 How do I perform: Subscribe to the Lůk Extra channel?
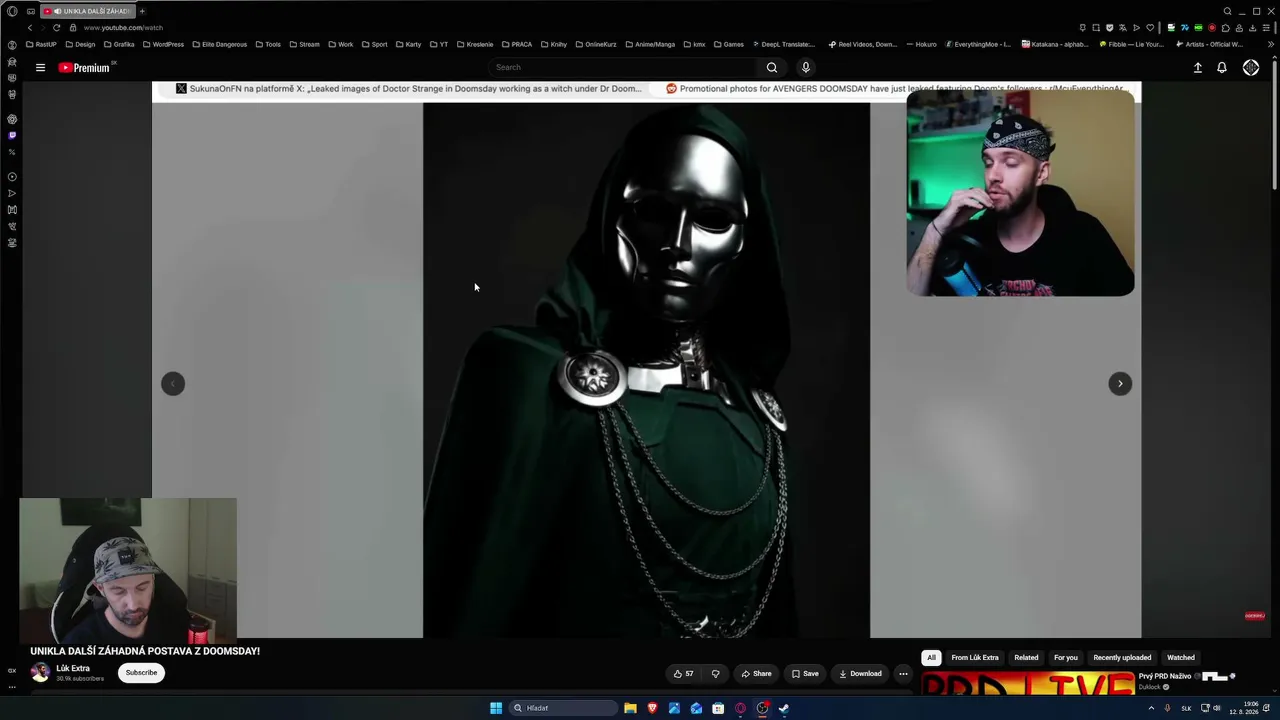pos(141,673)
